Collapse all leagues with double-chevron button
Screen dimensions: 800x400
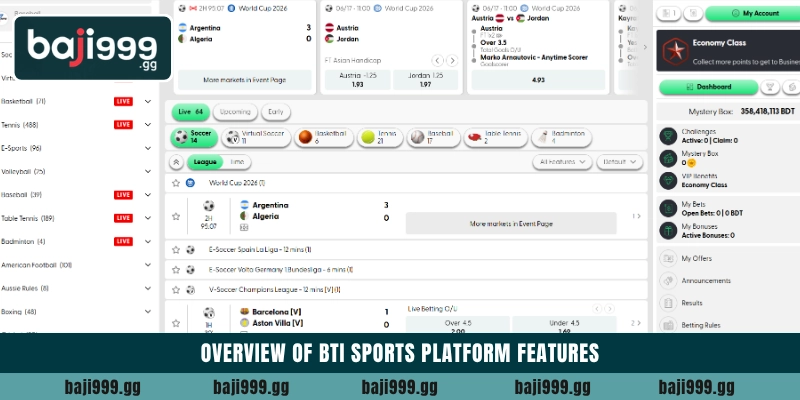pyautogui.click(x=176, y=162)
